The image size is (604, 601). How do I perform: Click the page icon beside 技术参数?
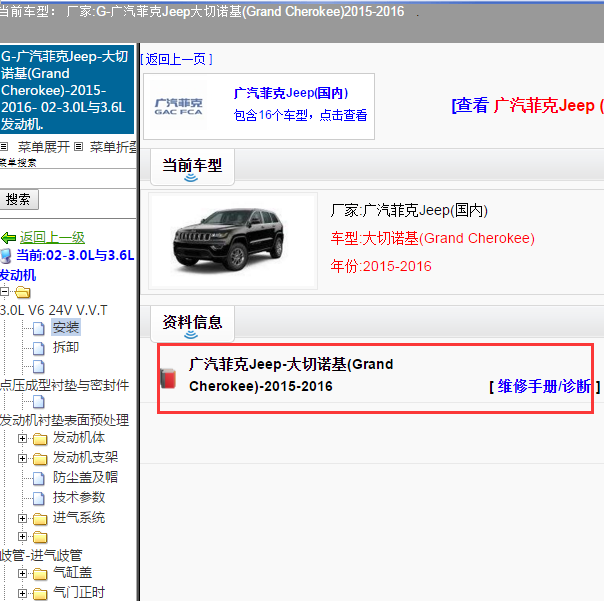pos(39,498)
